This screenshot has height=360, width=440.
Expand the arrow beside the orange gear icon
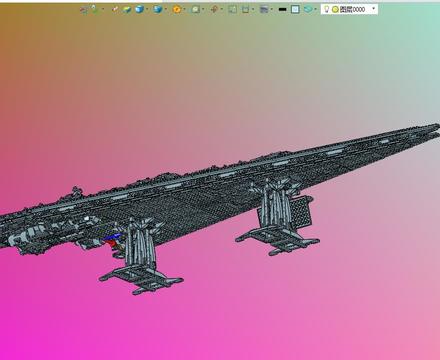click(184, 9)
